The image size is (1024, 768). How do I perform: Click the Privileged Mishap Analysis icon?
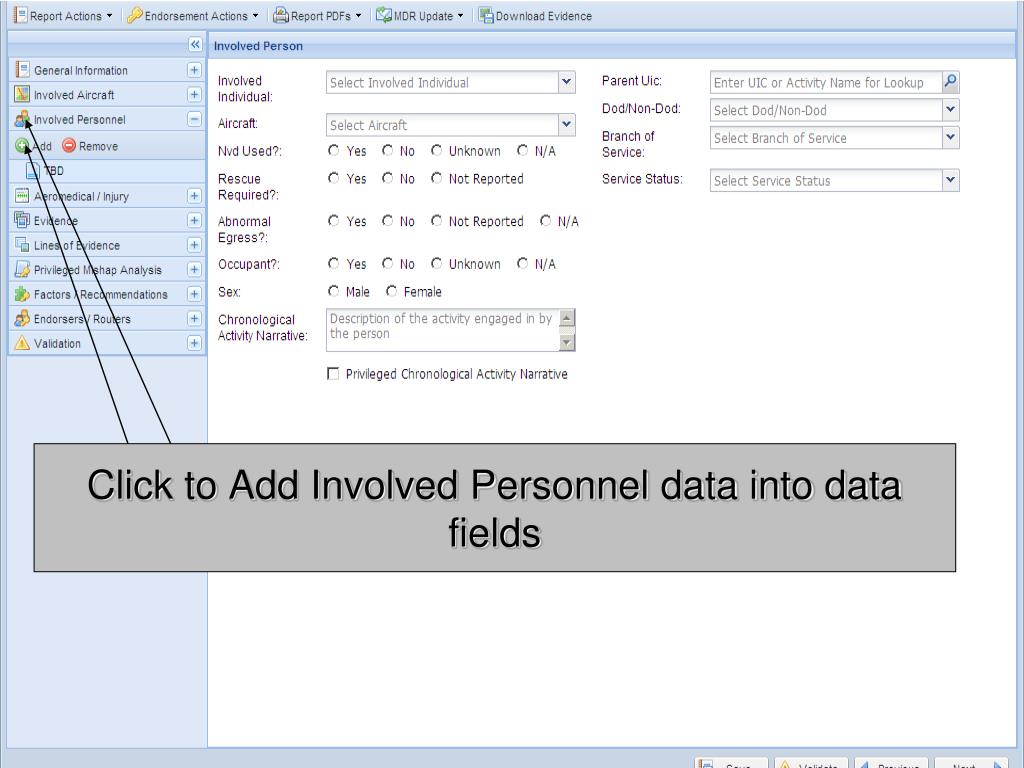pyautogui.click(x=22, y=269)
